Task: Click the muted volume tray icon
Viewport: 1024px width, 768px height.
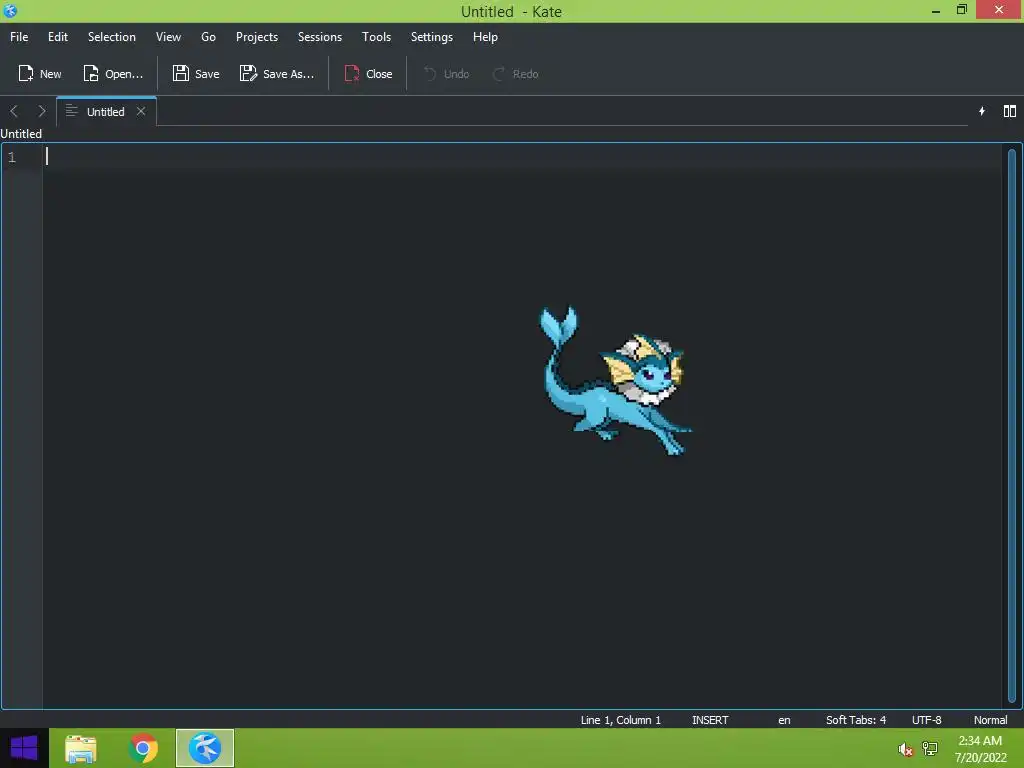Action: click(904, 749)
